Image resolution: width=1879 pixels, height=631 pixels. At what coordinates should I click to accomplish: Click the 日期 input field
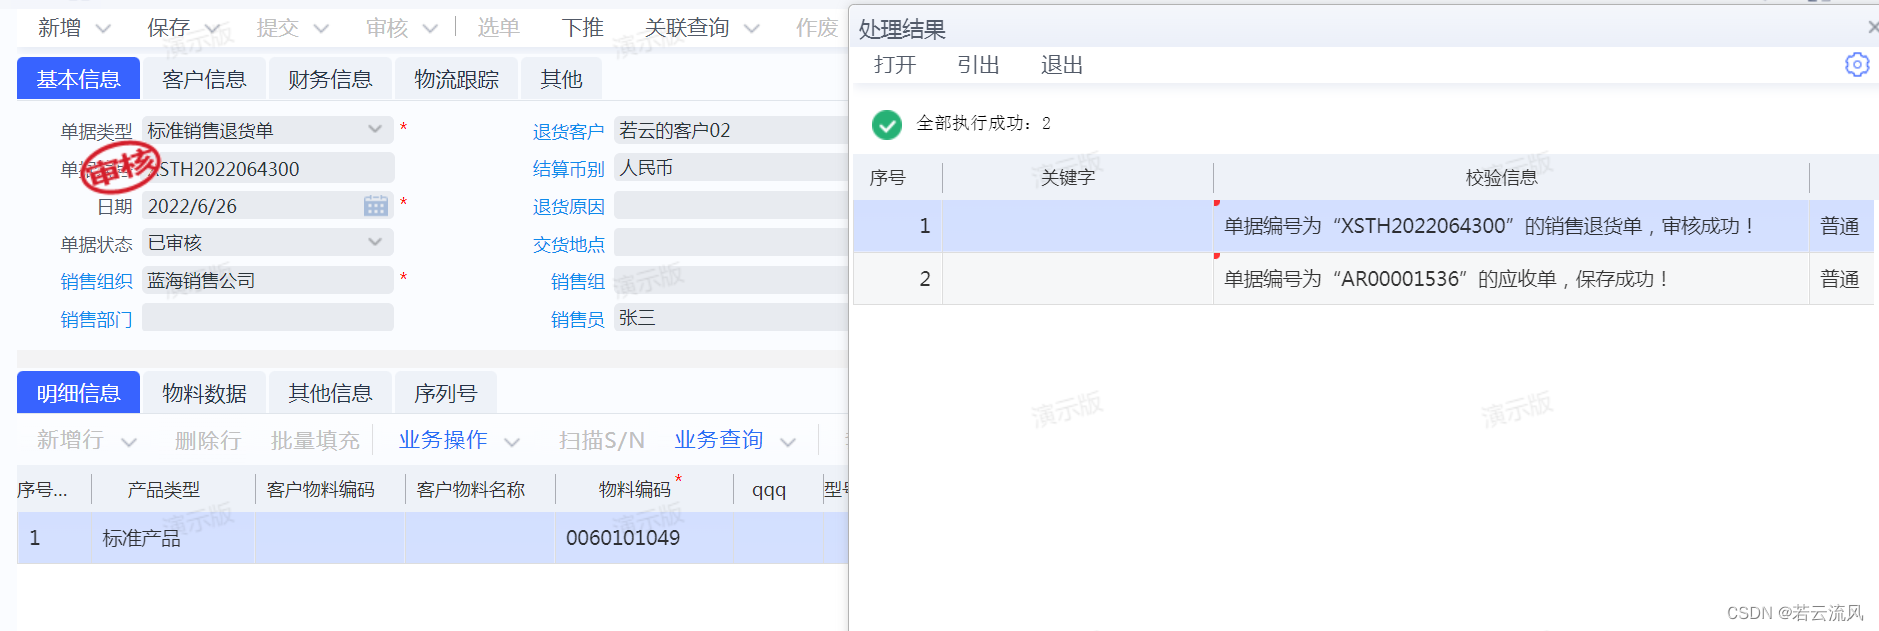coord(268,206)
